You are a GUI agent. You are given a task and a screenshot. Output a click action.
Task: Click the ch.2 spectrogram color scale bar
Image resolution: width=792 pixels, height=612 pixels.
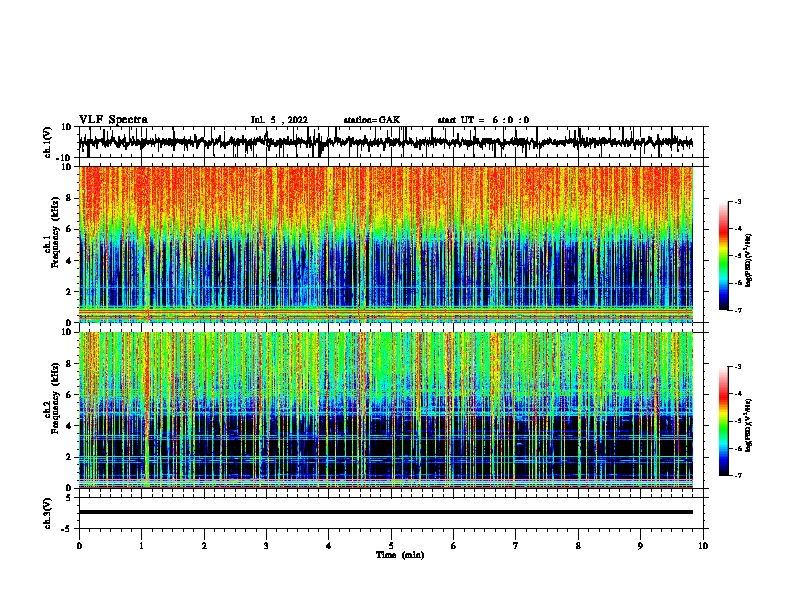click(724, 421)
